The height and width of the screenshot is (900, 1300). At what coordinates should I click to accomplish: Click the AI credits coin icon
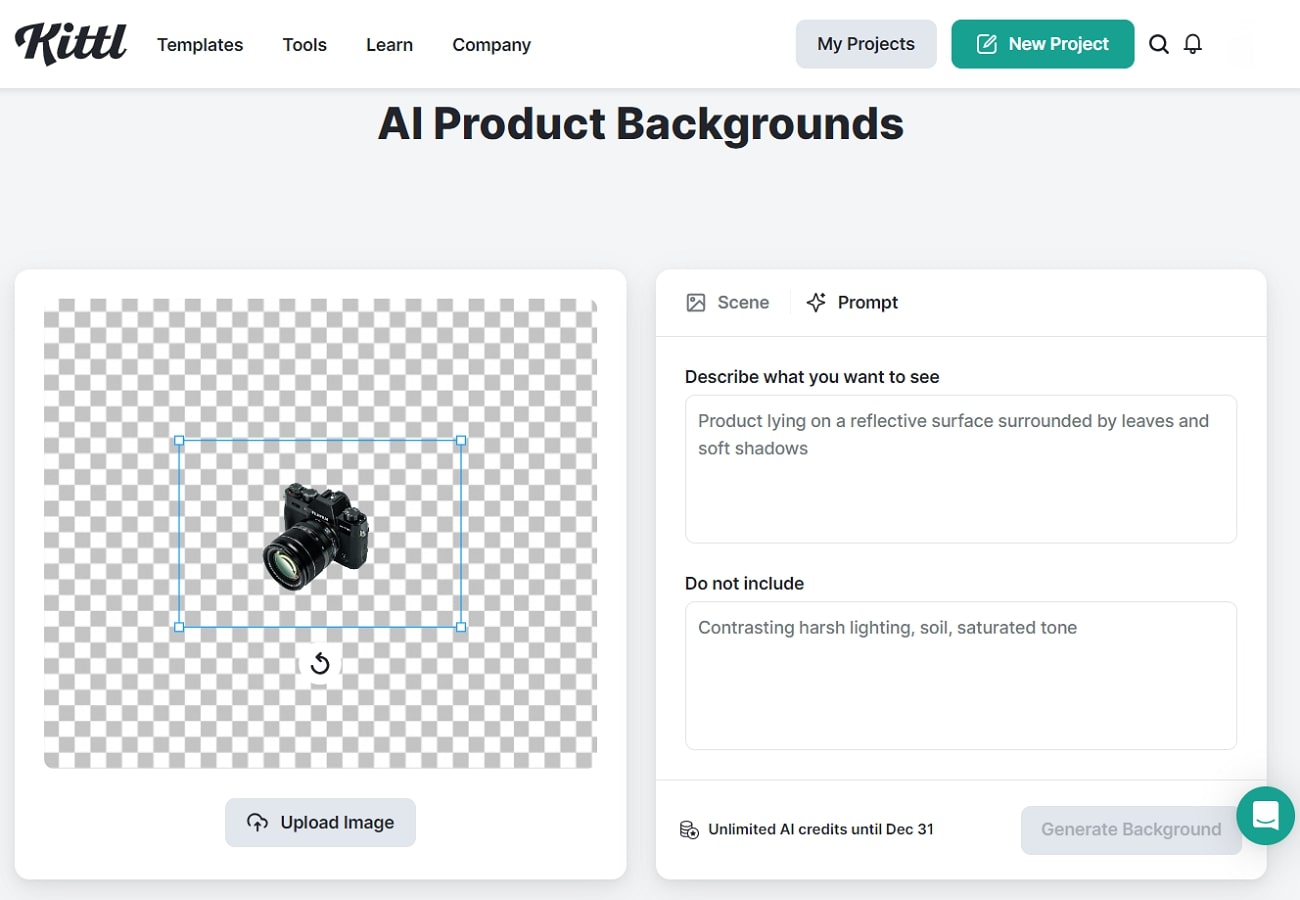coord(688,829)
